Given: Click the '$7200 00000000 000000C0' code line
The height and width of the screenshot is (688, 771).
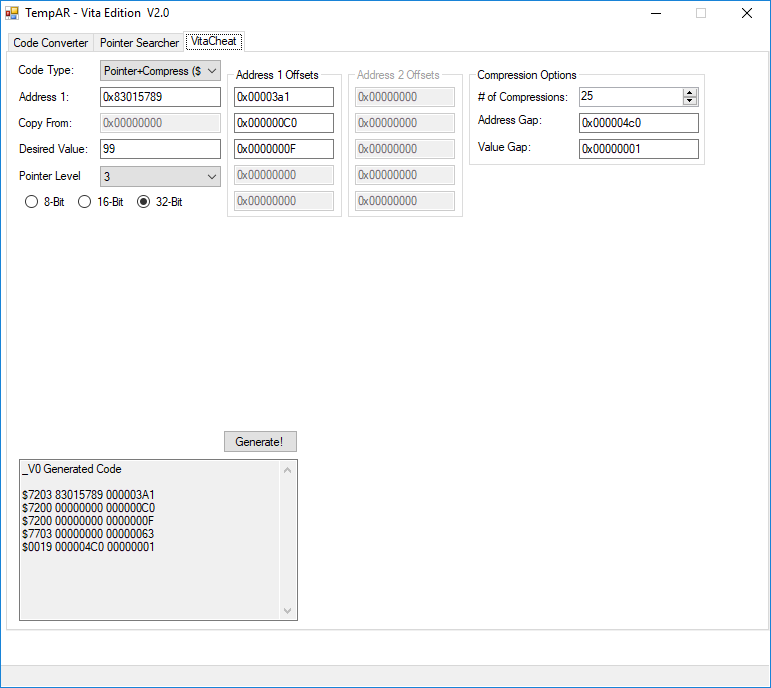Looking at the screenshot, I should tap(88, 508).
